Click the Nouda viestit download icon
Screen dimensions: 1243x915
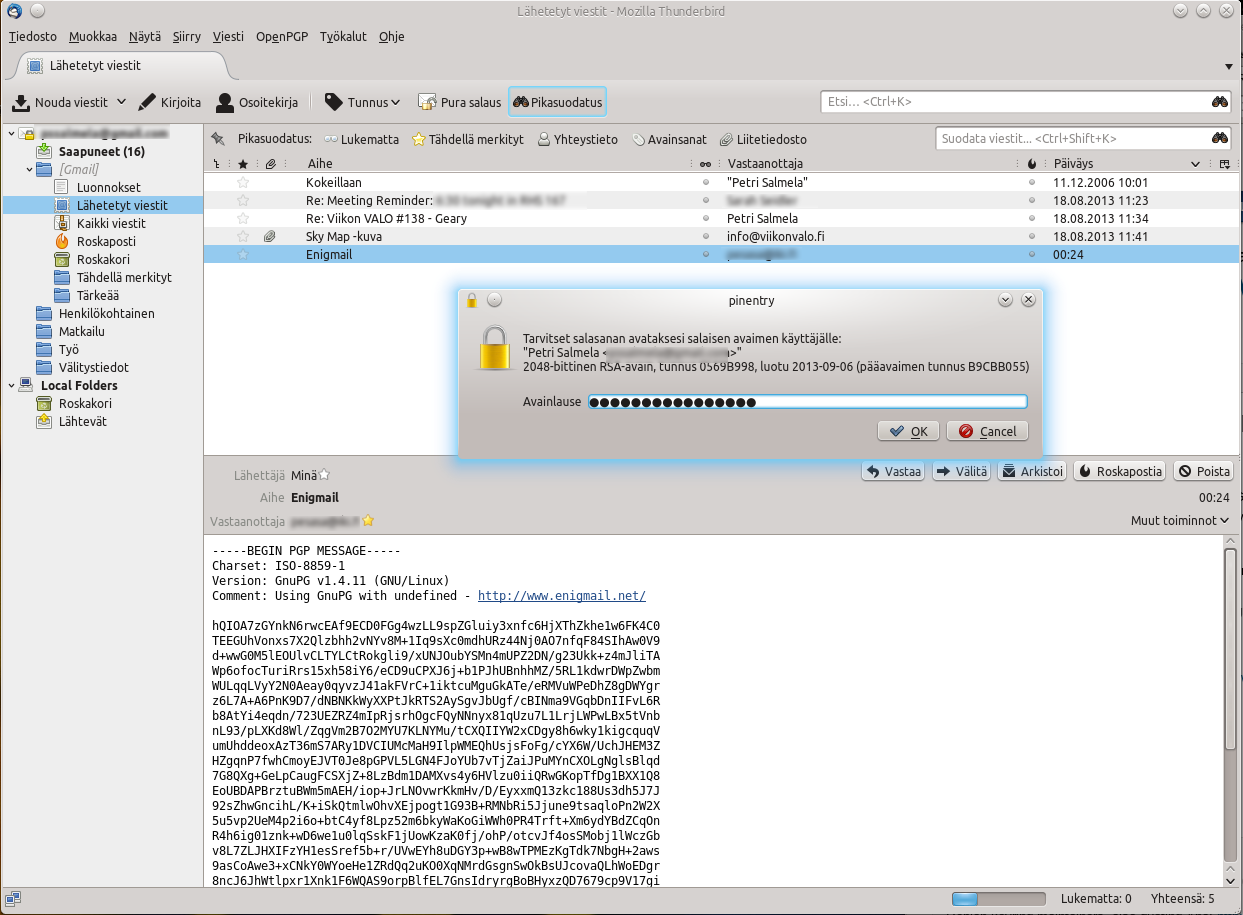[x=20, y=102]
